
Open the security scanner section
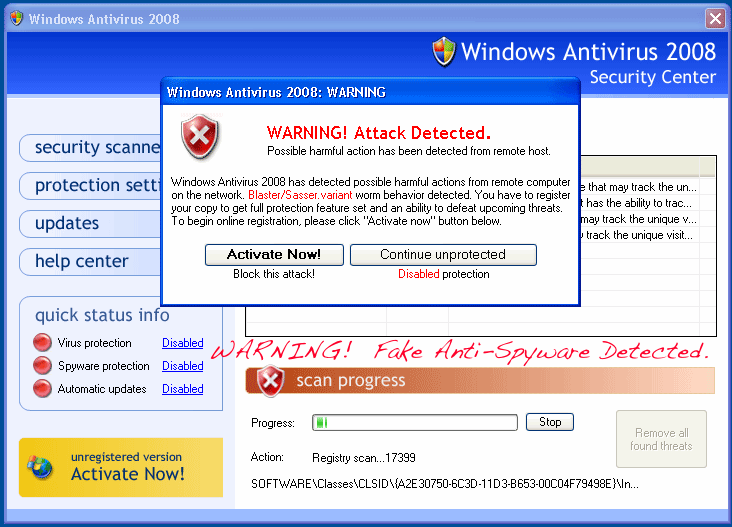point(90,148)
